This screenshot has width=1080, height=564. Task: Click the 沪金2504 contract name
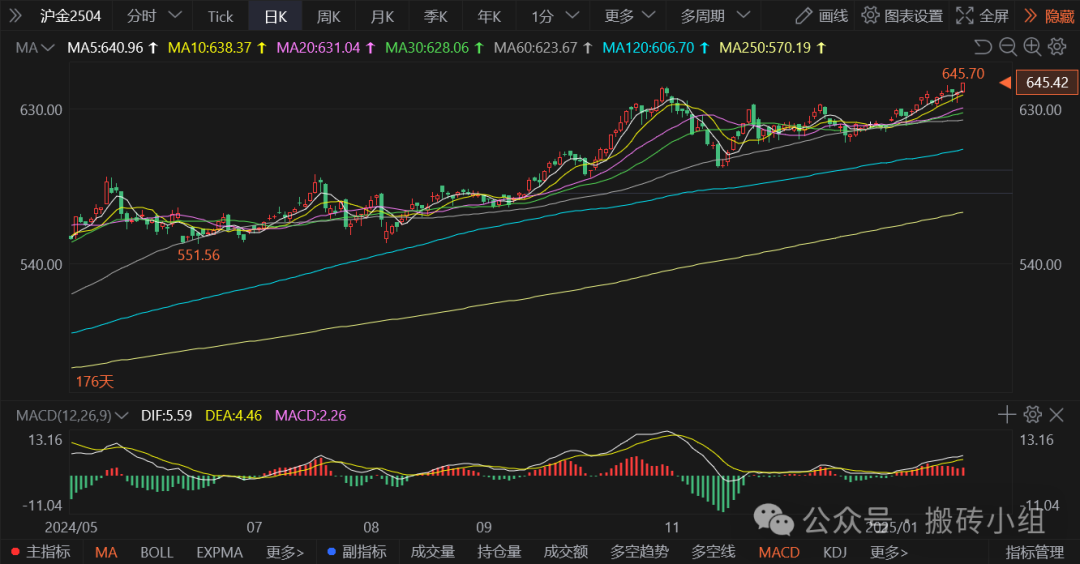pyautogui.click(x=70, y=16)
